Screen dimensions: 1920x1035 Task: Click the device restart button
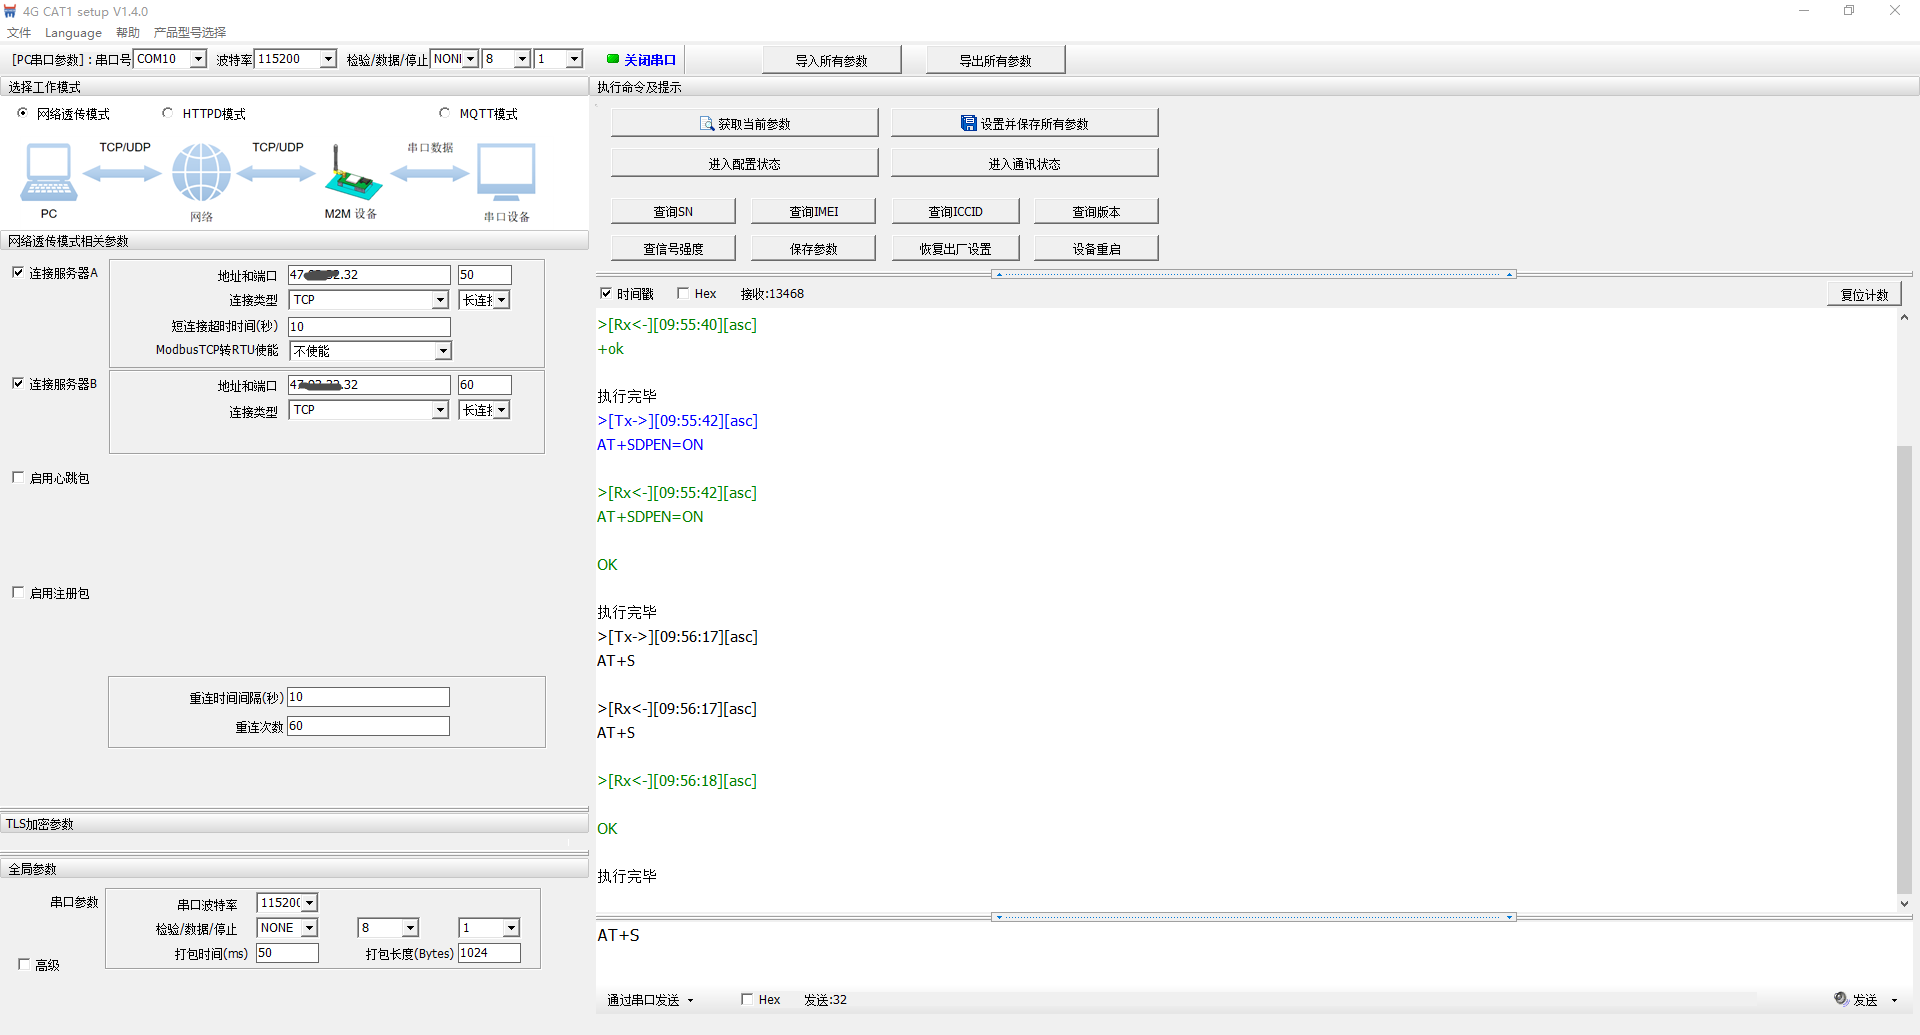(x=1095, y=249)
